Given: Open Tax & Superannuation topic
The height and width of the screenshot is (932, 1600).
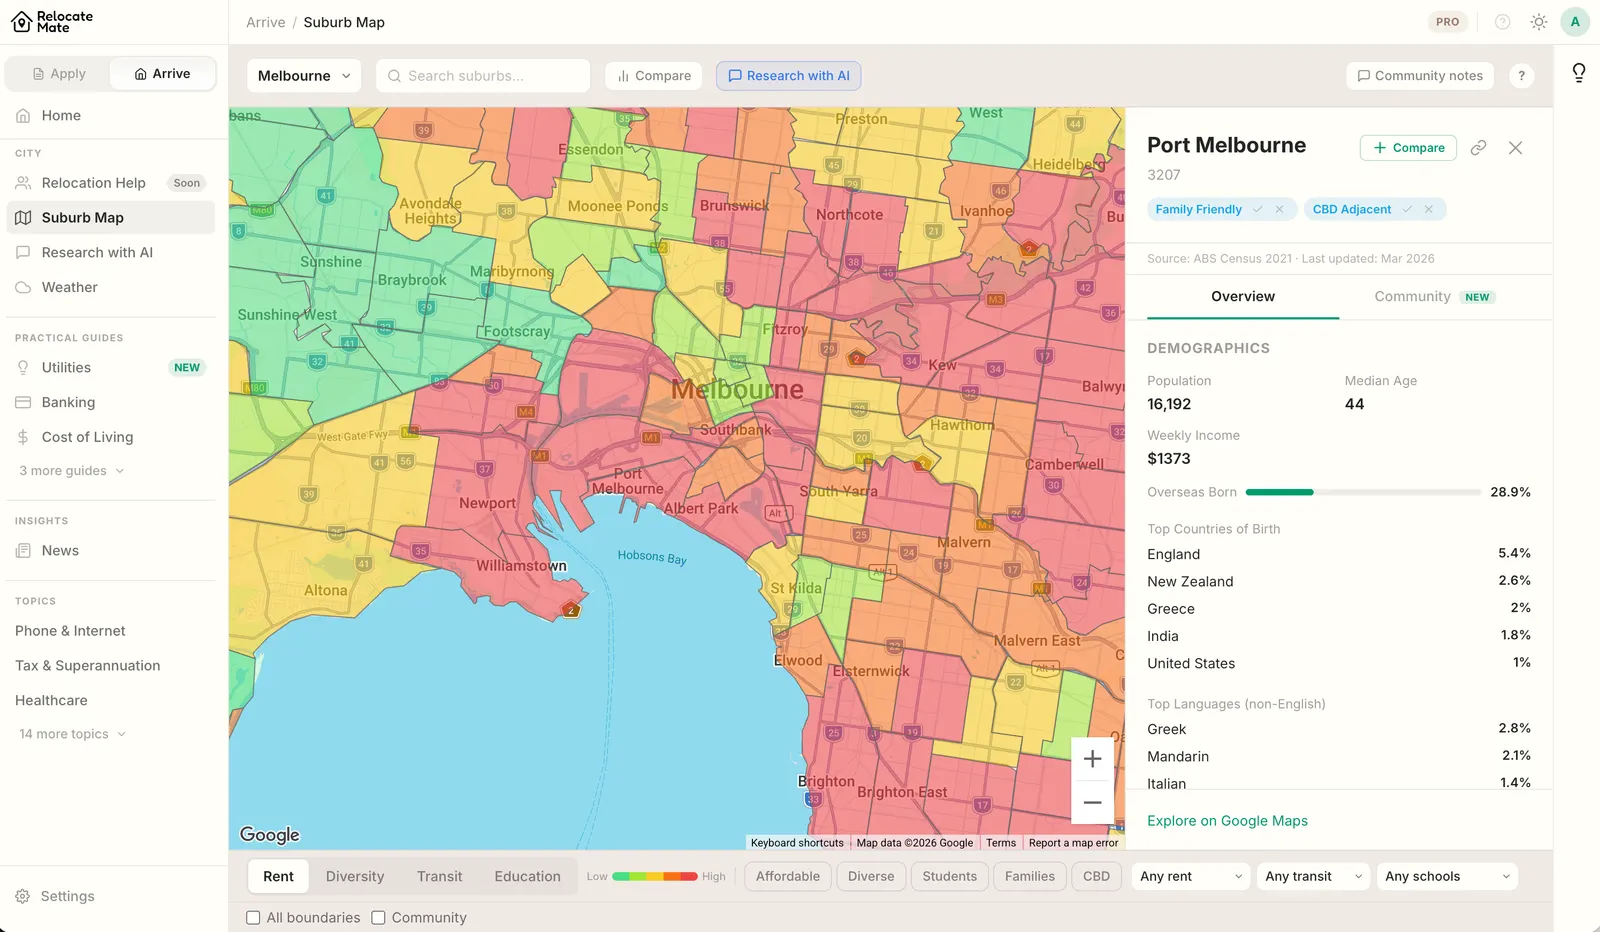Looking at the screenshot, I should (x=87, y=666).
